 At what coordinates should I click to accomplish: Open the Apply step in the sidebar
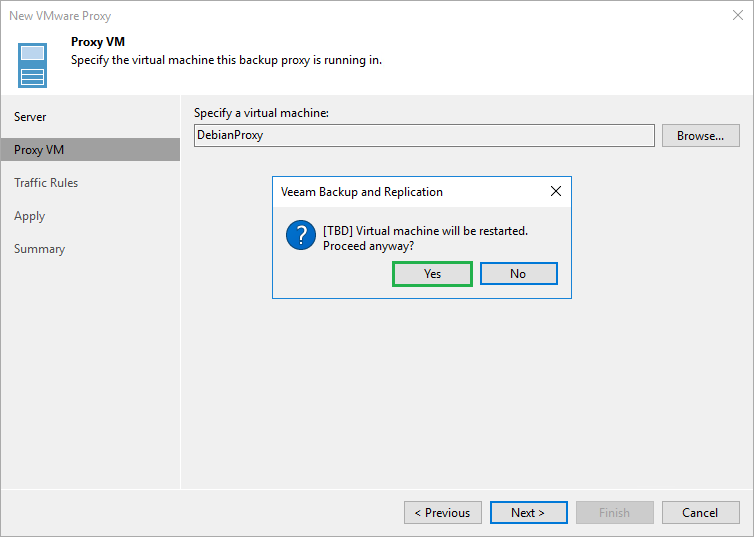coord(29,216)
